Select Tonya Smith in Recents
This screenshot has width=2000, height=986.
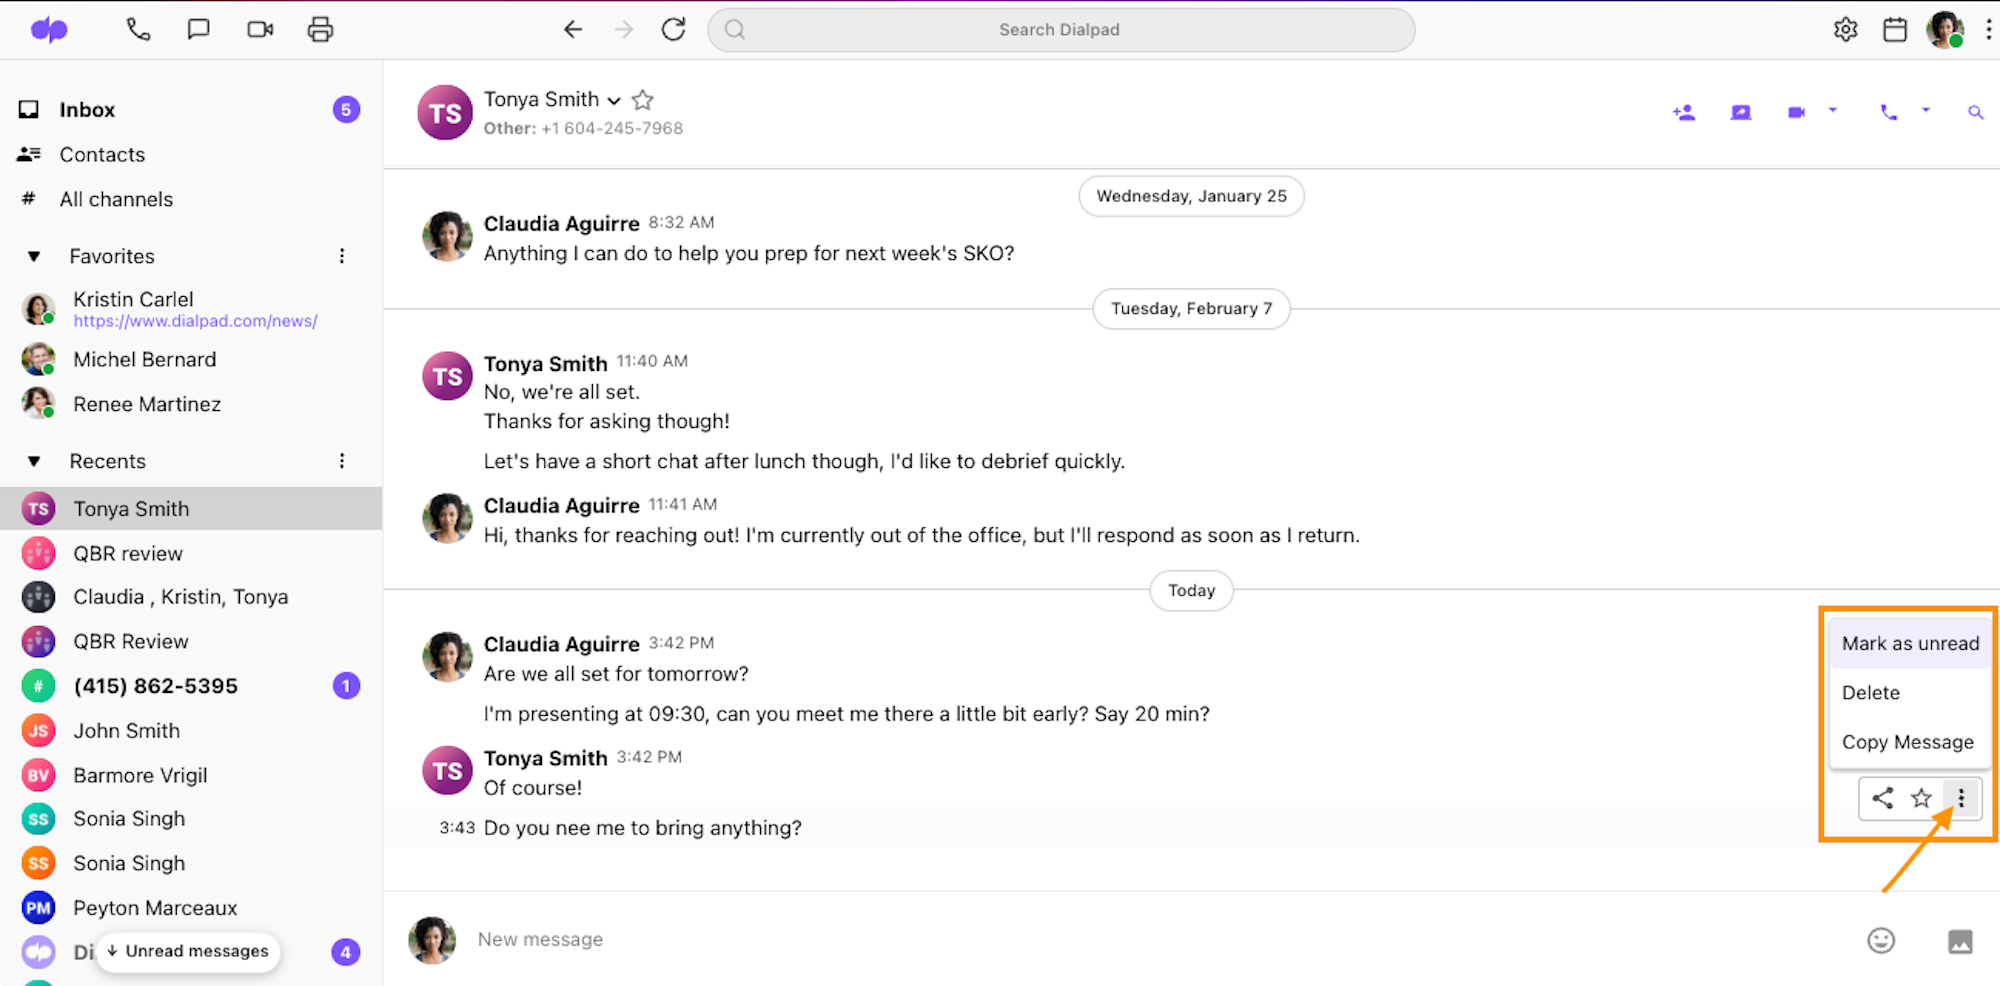(190, 509)
